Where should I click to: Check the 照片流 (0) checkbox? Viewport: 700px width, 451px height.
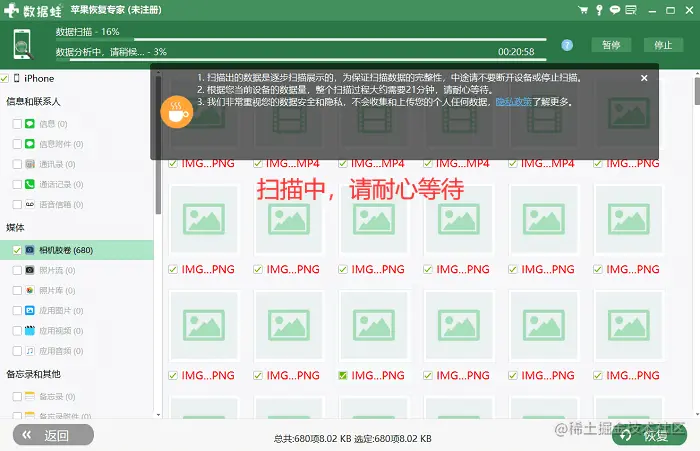tap(17, 270)
